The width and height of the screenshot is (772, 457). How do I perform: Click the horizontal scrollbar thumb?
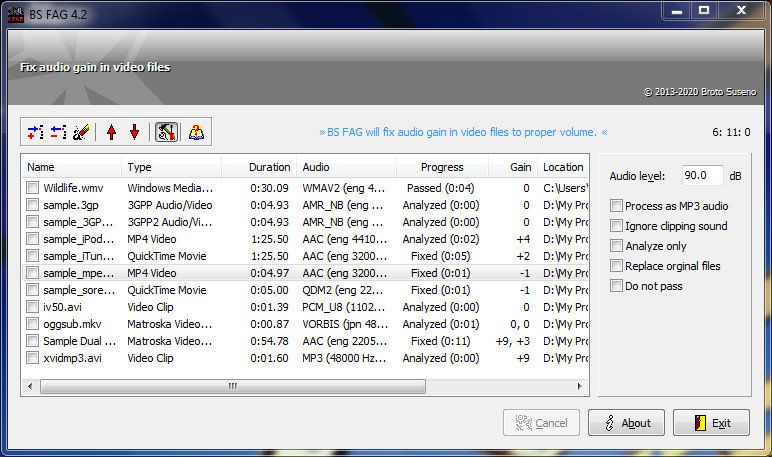(233, 386)
